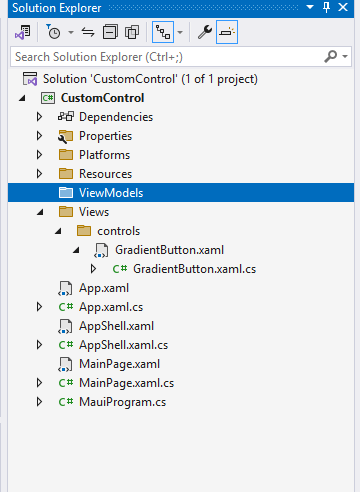Open the Pending Changes Filter

pyautogui.click(x=53, y=32)
